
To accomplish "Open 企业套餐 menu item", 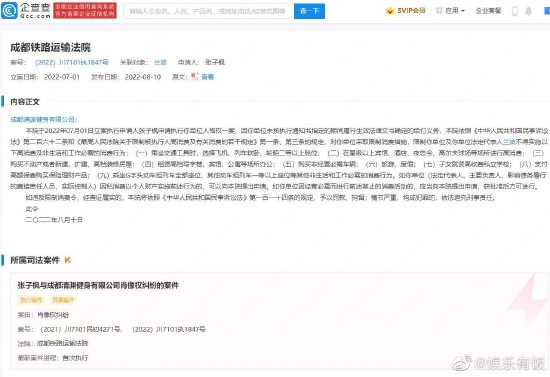I will pyautogui.click(x=488, y=11).
